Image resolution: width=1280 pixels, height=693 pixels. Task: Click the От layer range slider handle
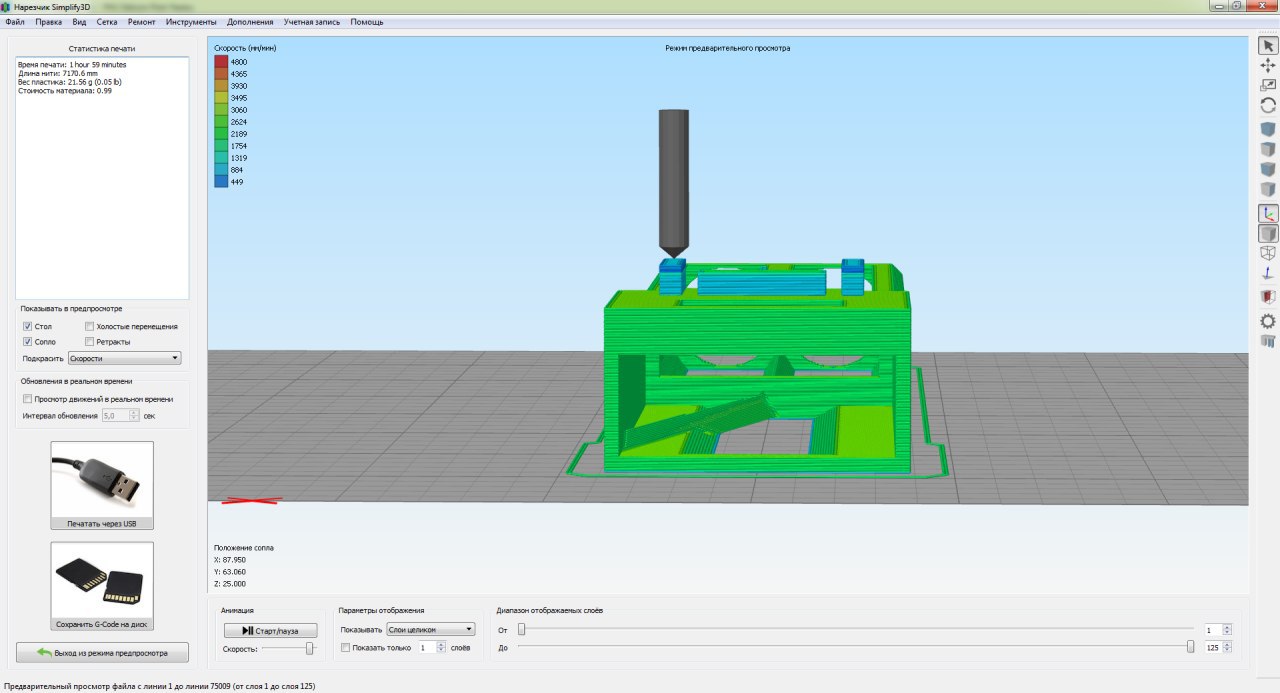tap(521, 629)
